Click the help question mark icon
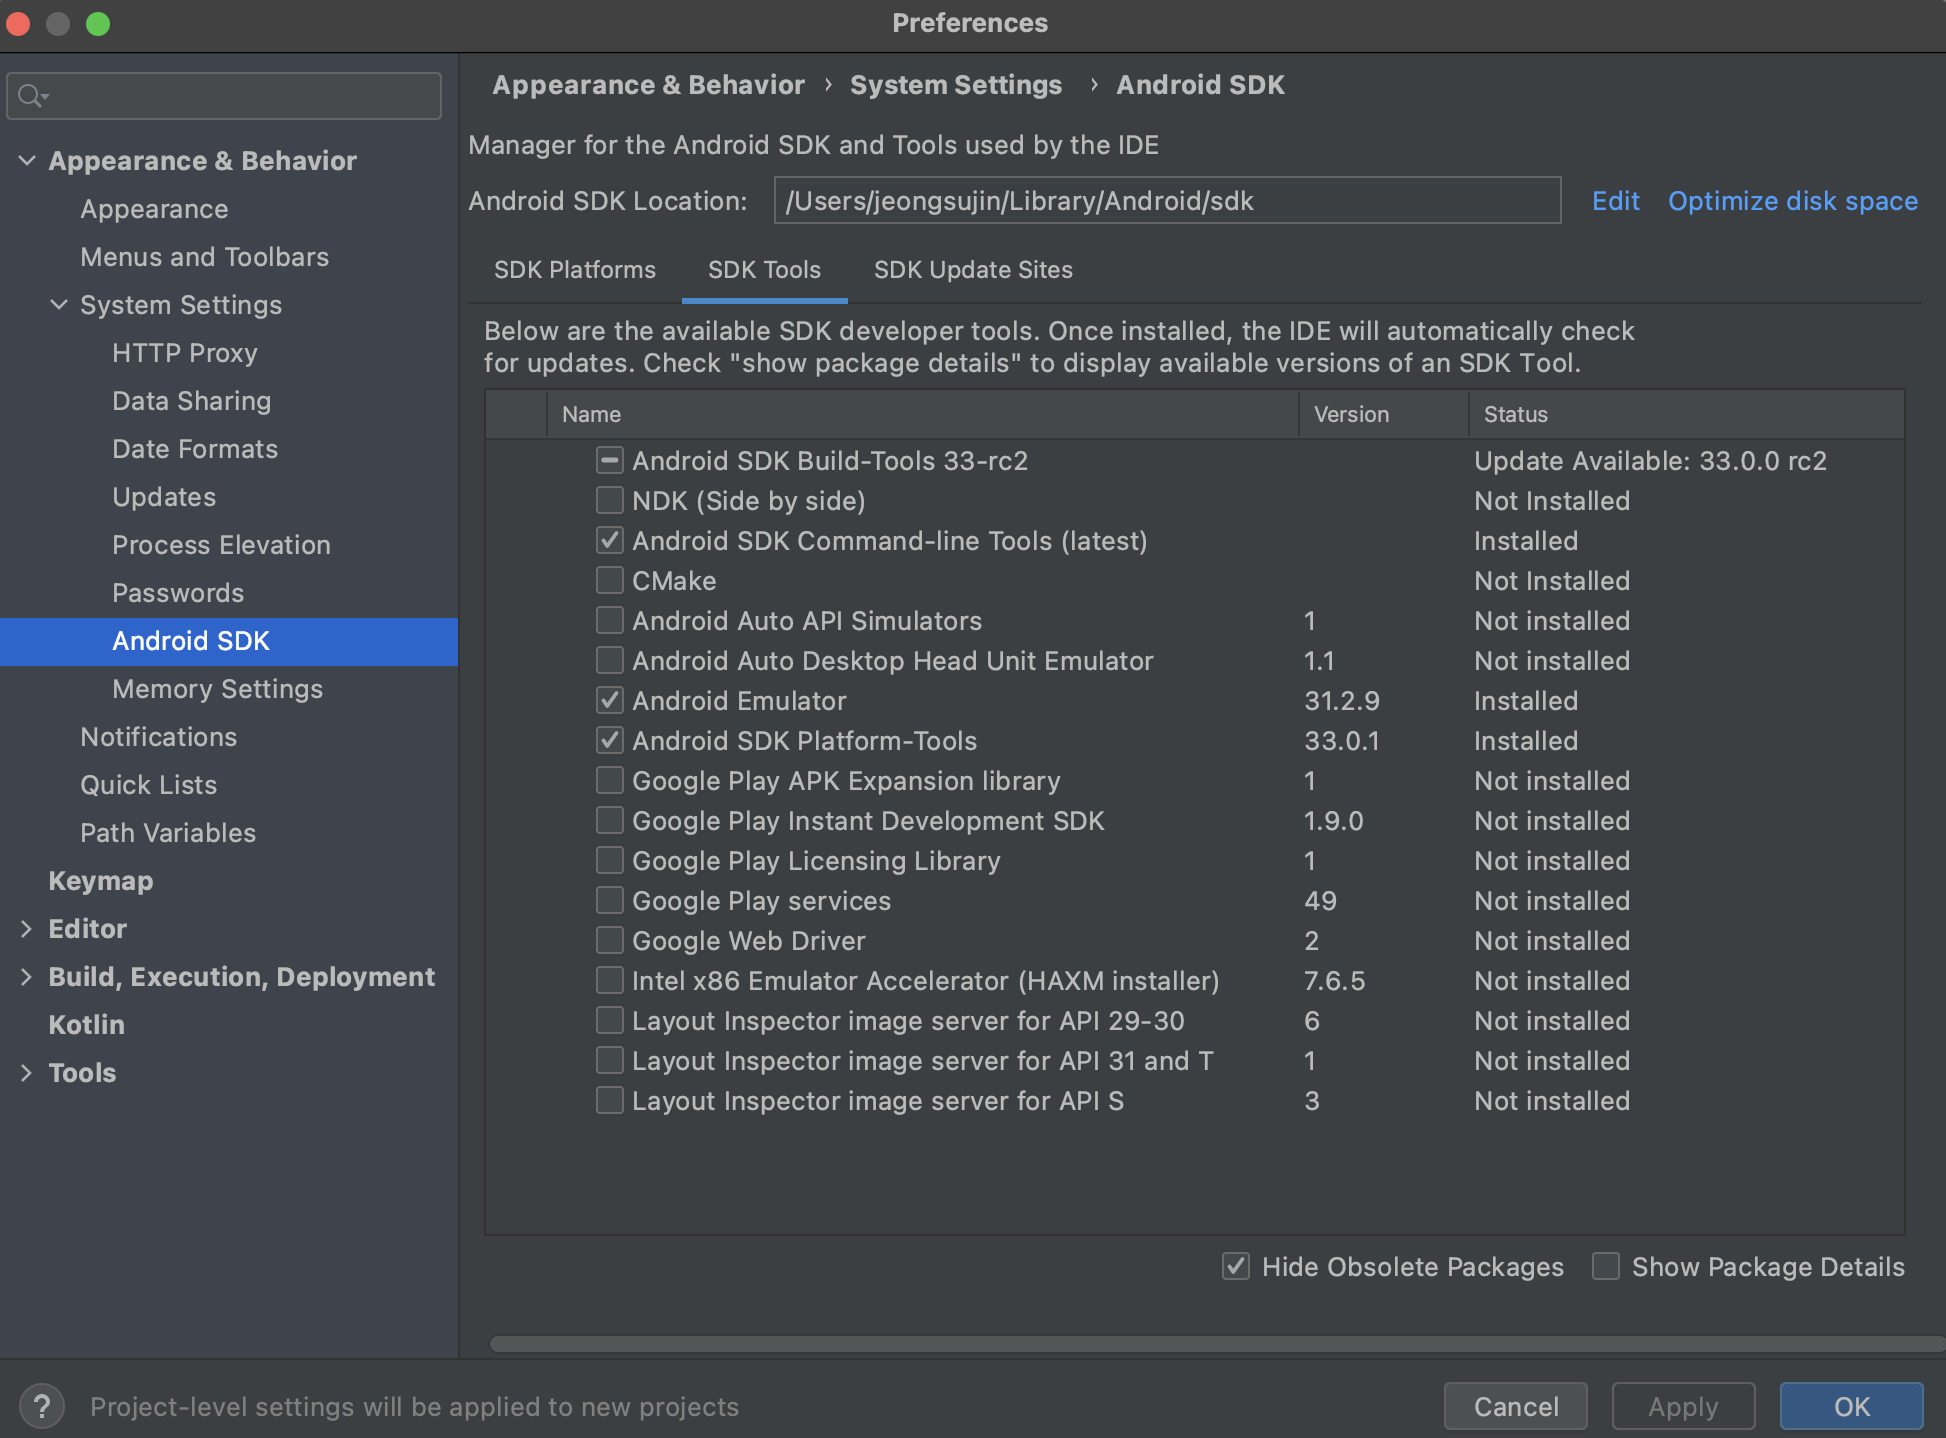This screenshot has width=1946, height=1438. 42,1407
